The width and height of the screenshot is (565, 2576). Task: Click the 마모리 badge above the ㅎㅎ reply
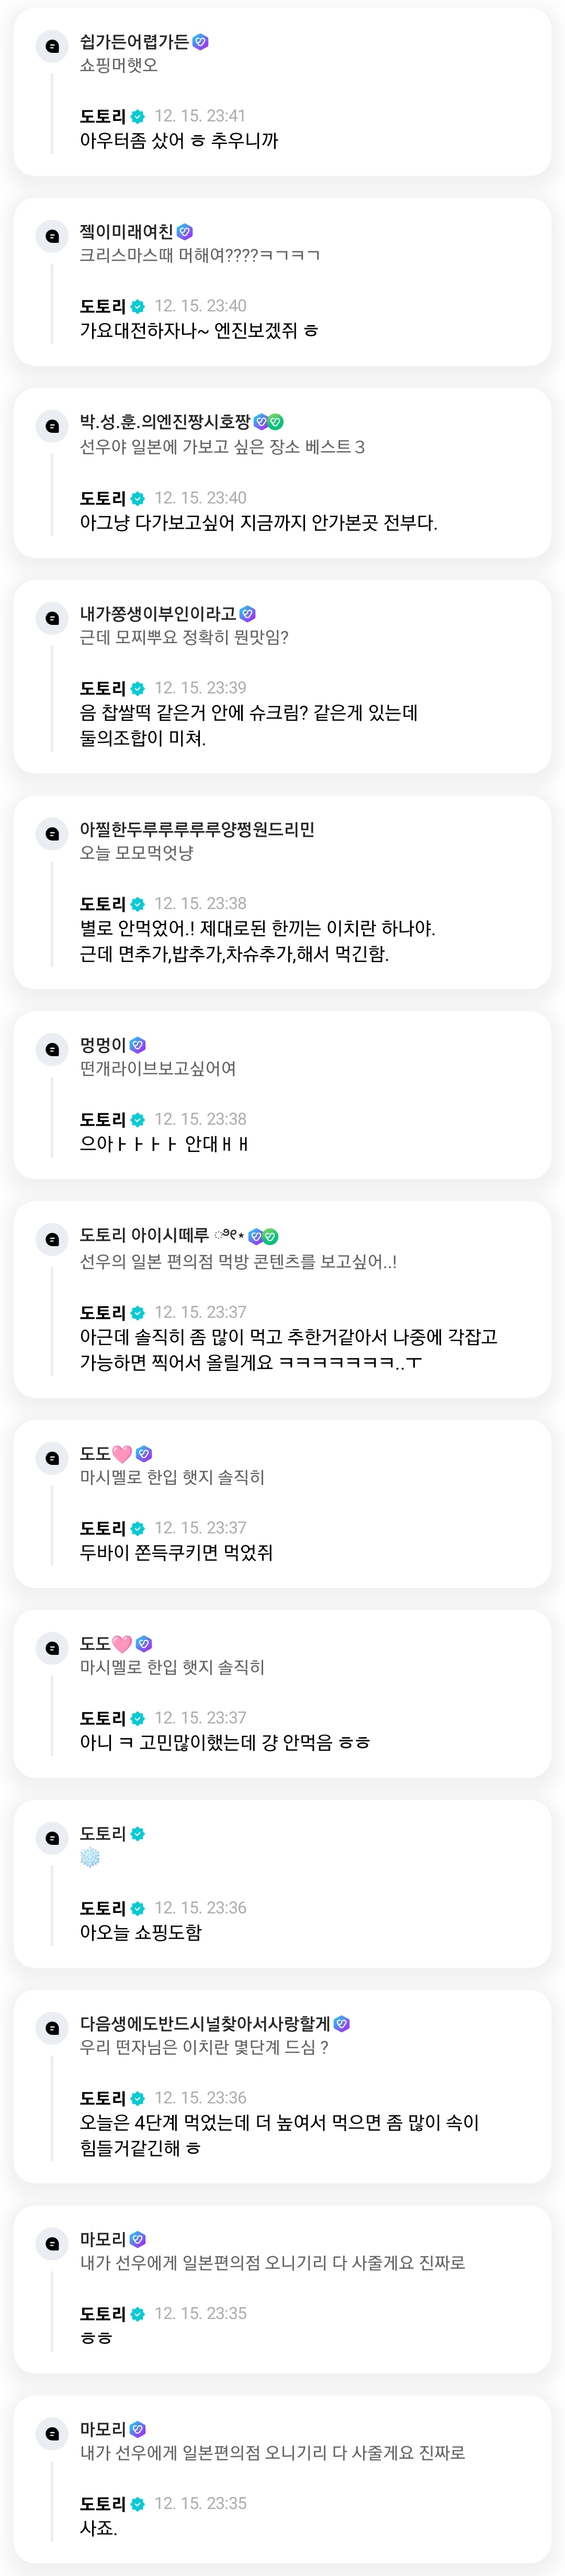138,2239
